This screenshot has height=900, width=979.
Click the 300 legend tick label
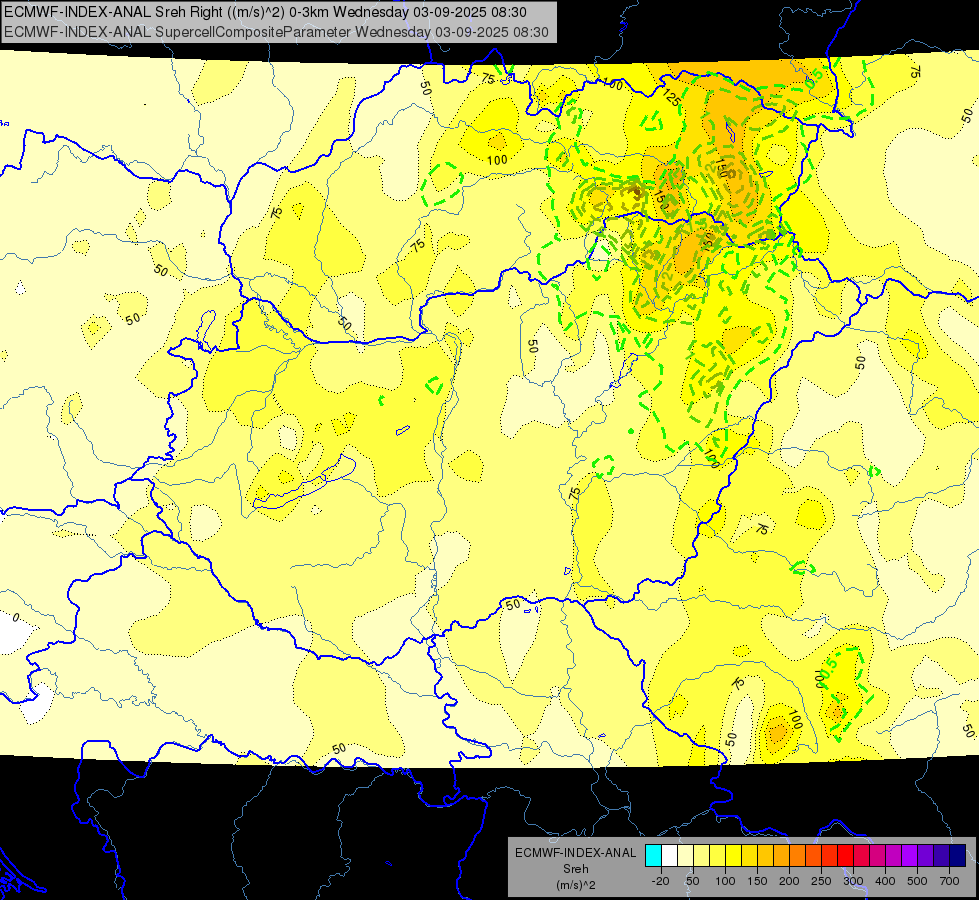[854, 881]
